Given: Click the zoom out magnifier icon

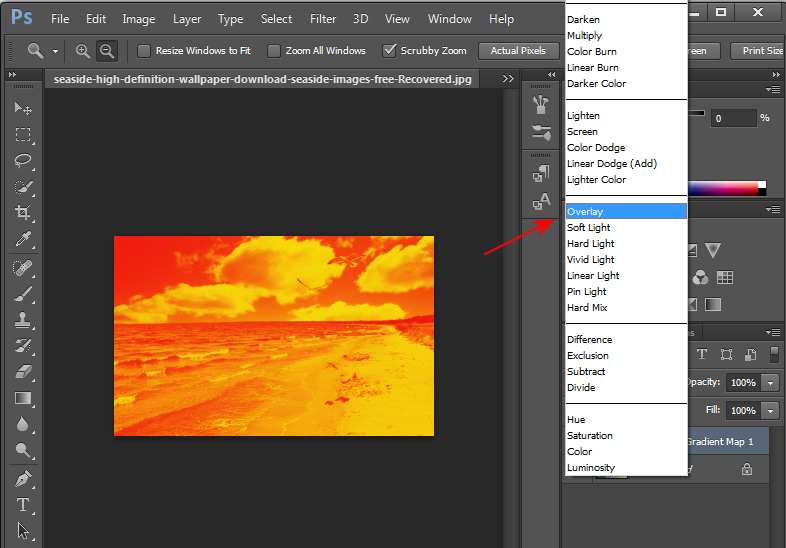Looking at the screenshot, I should [108, 50].
